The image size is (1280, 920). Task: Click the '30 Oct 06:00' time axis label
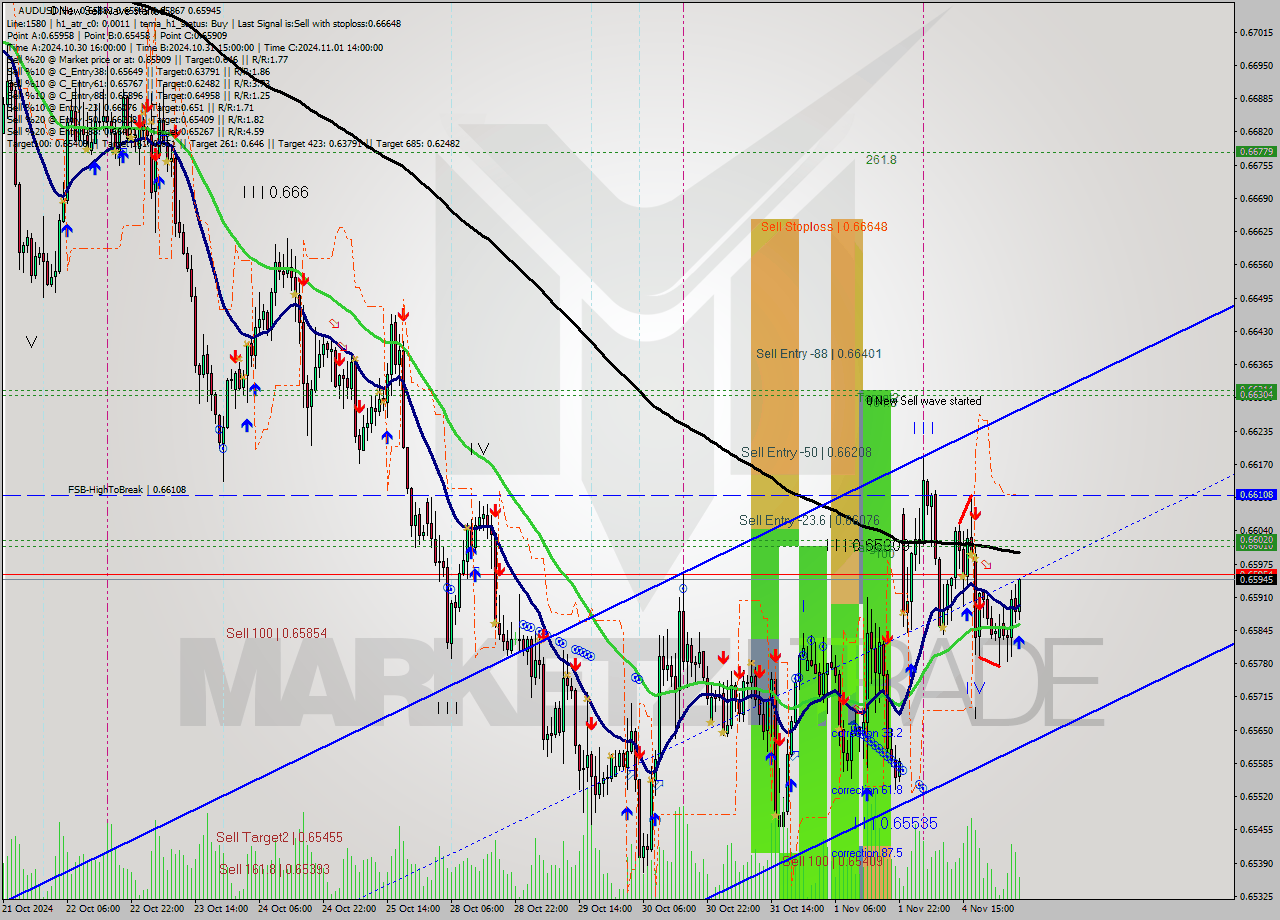(667, 909)
